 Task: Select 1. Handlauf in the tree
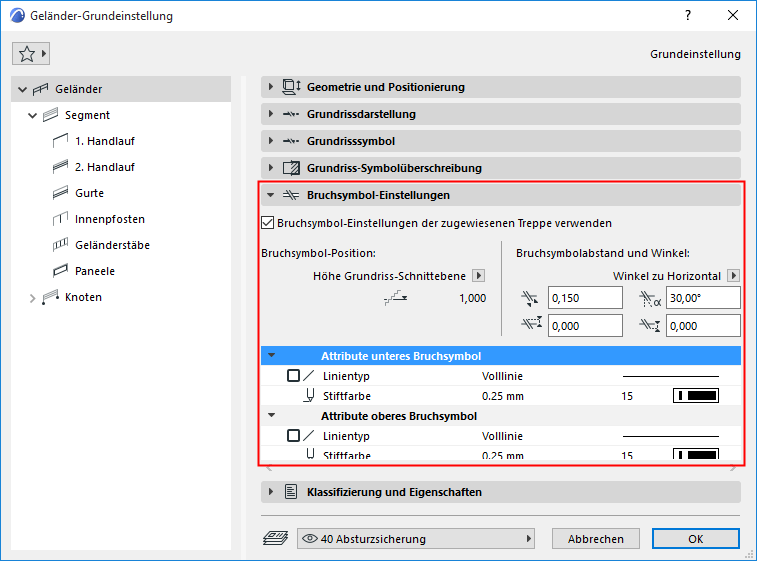click(x=104, y=141)
